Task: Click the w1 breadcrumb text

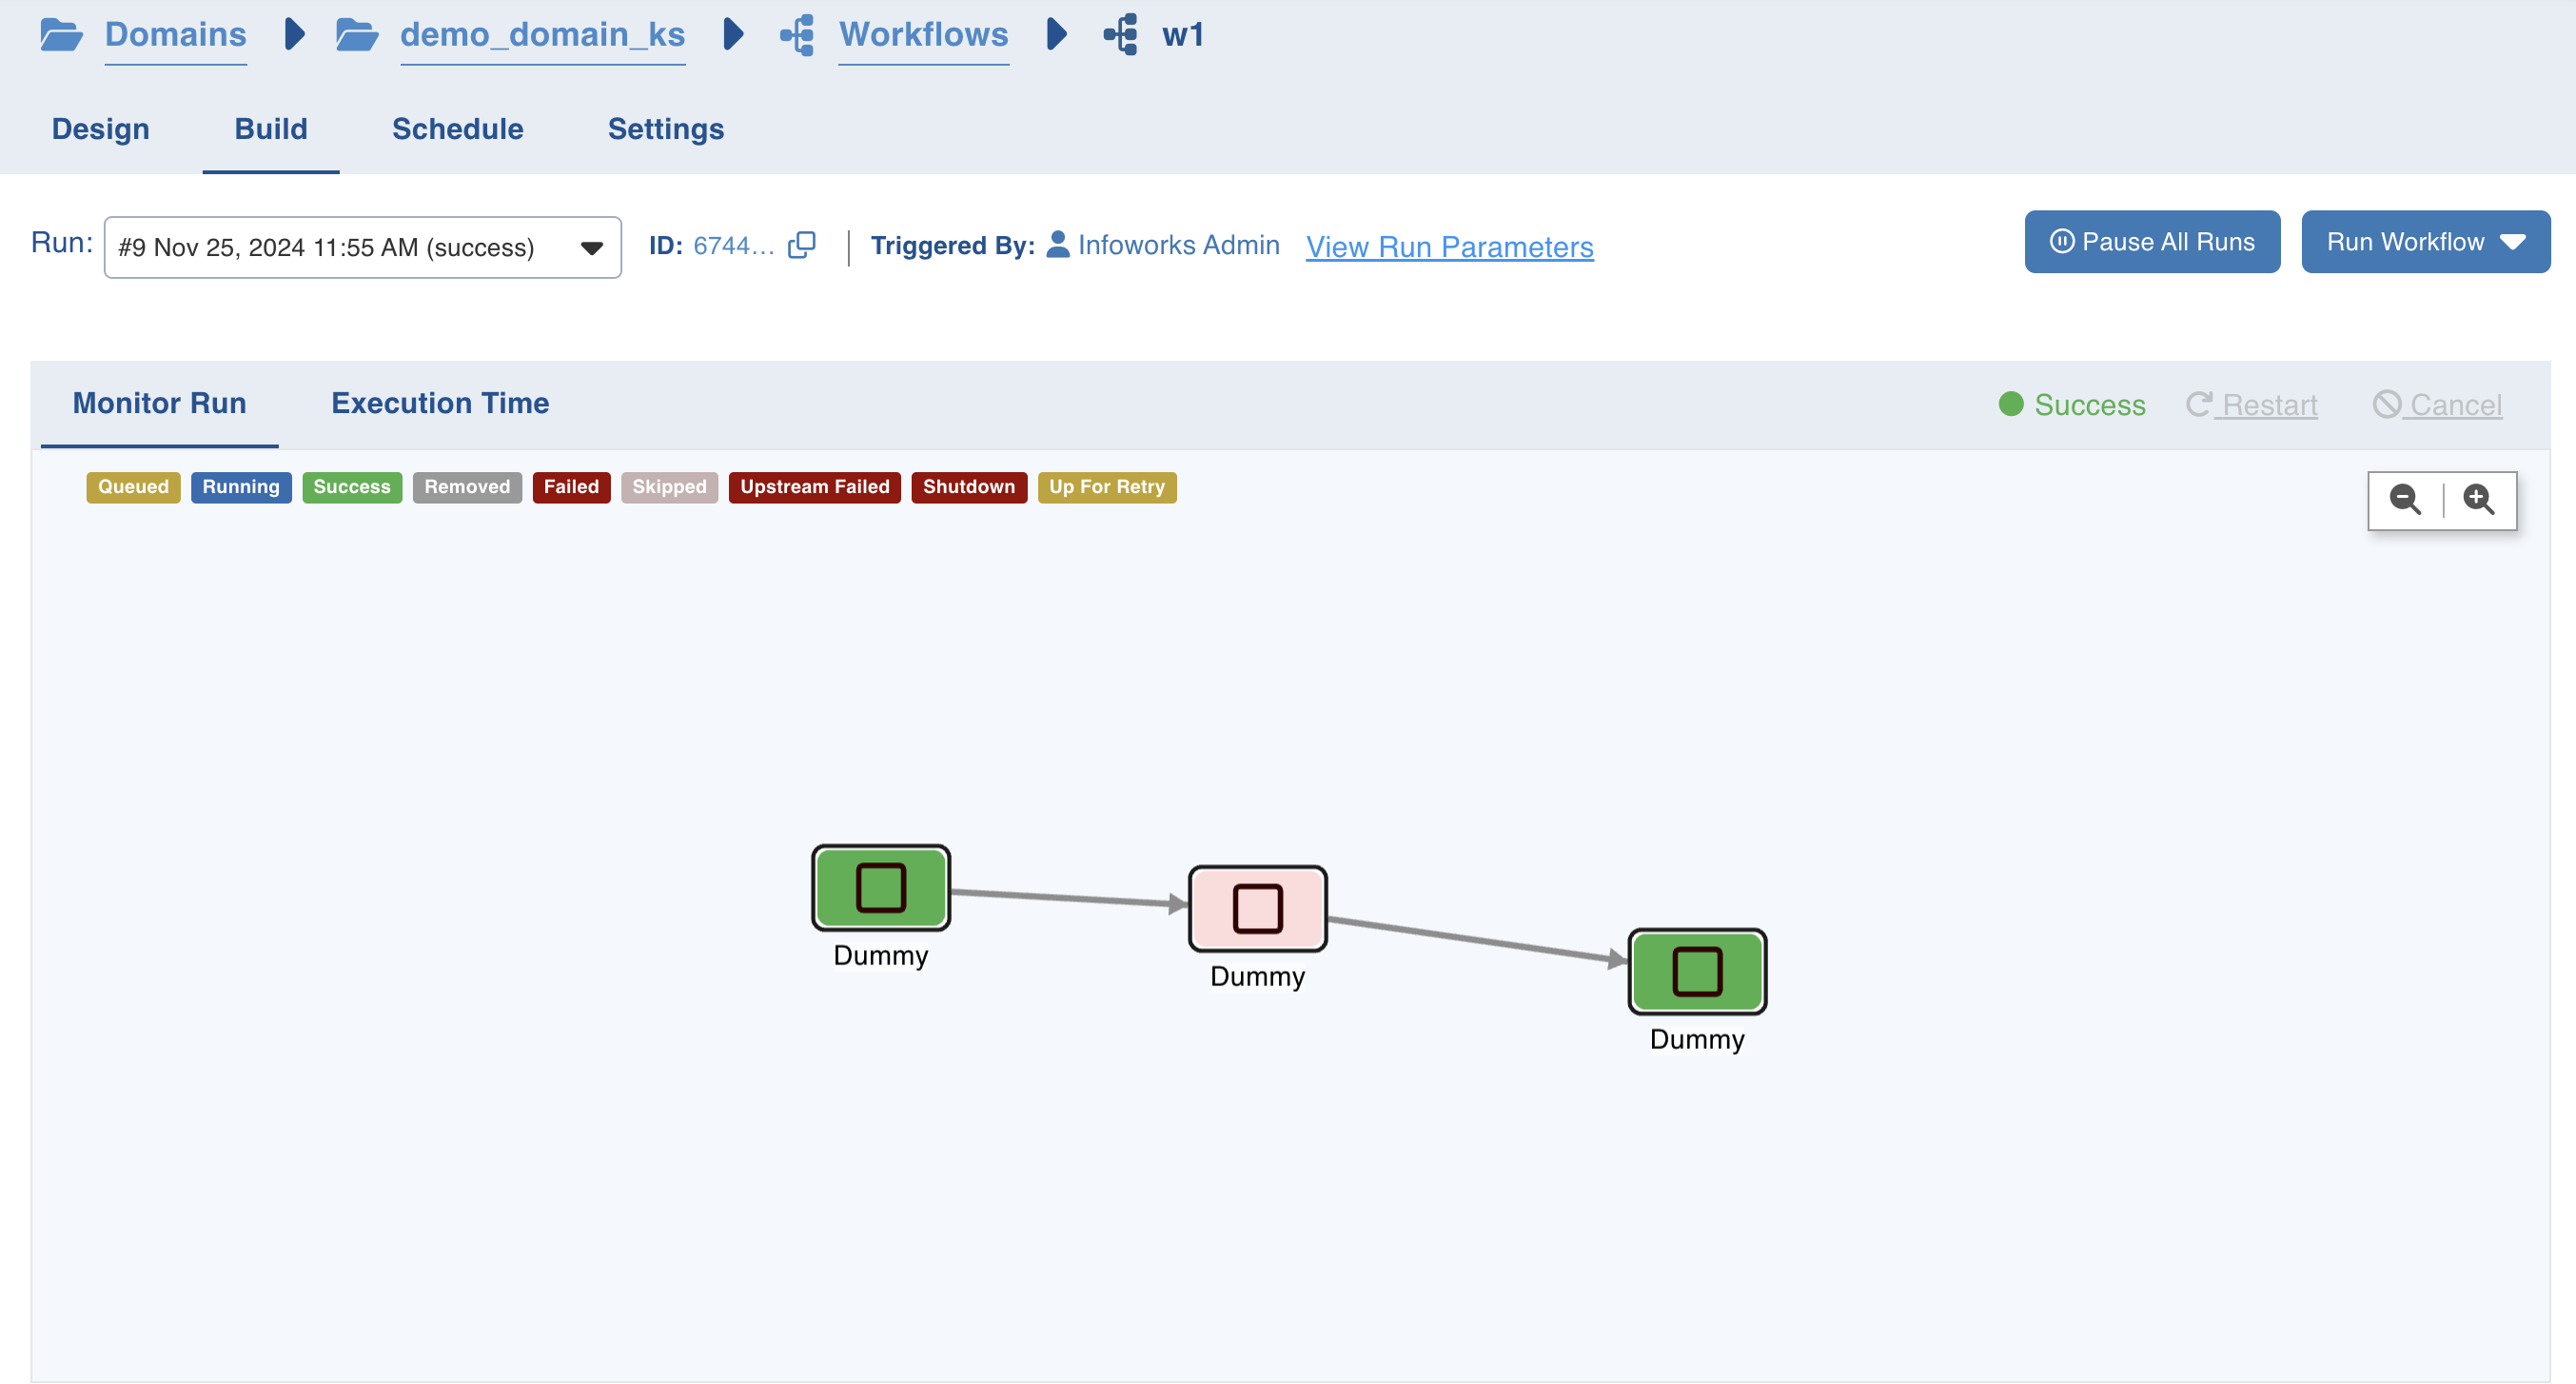Action: click(x=1183, y=35)
